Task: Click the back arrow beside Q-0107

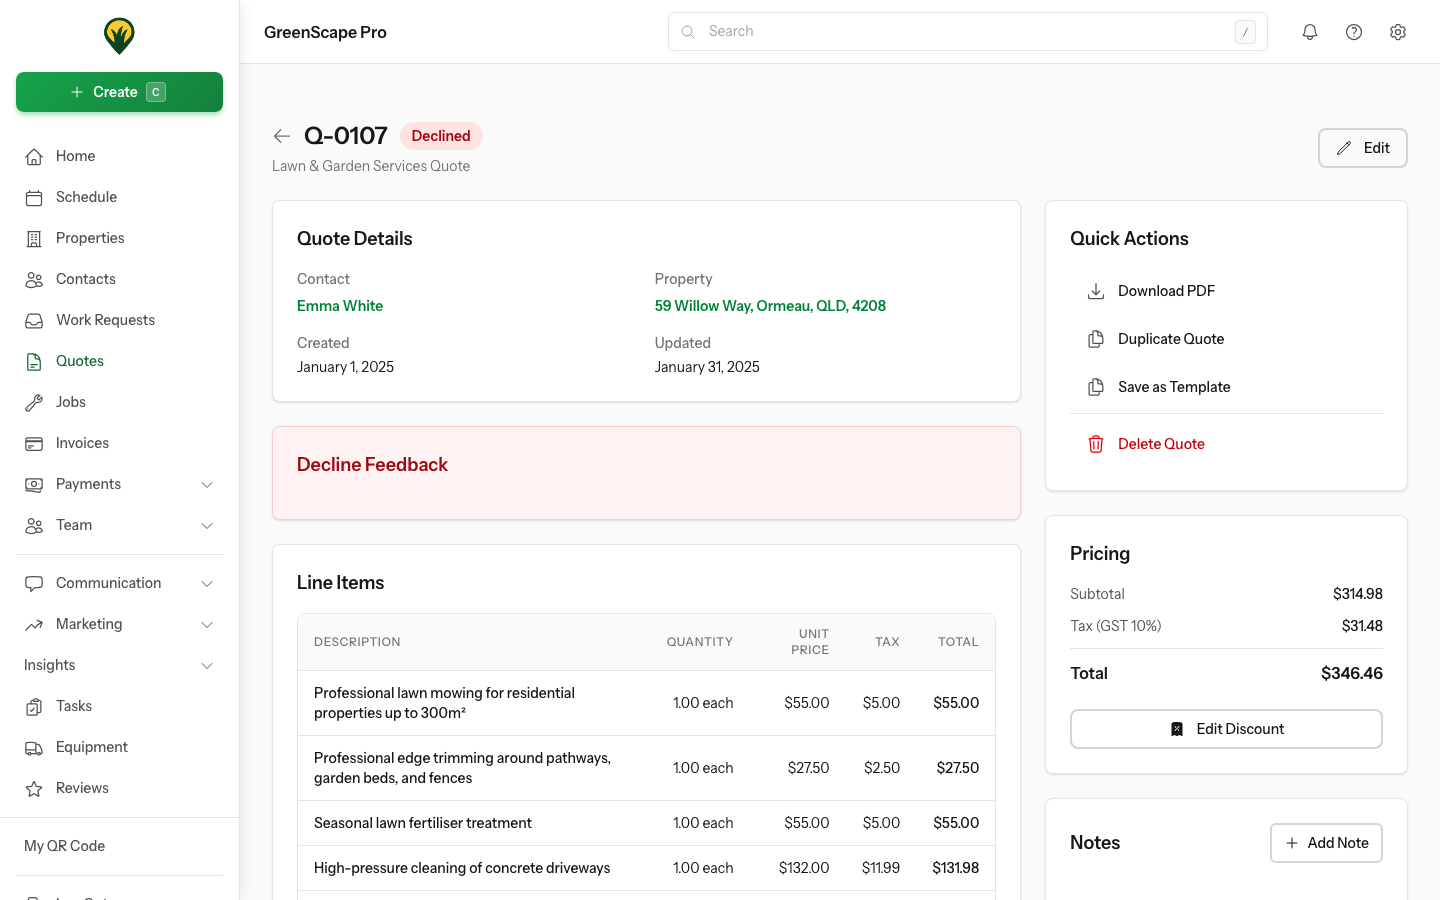Action: pyautogui.click(x=281, y=135)
